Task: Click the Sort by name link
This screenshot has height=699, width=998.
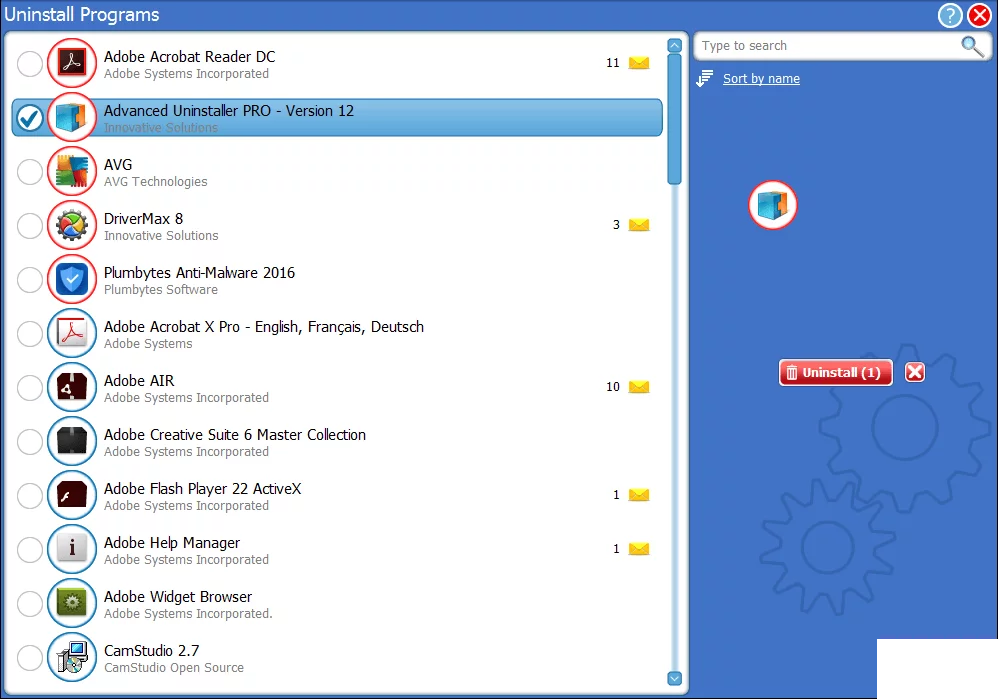Action: (x=761, y=78)
